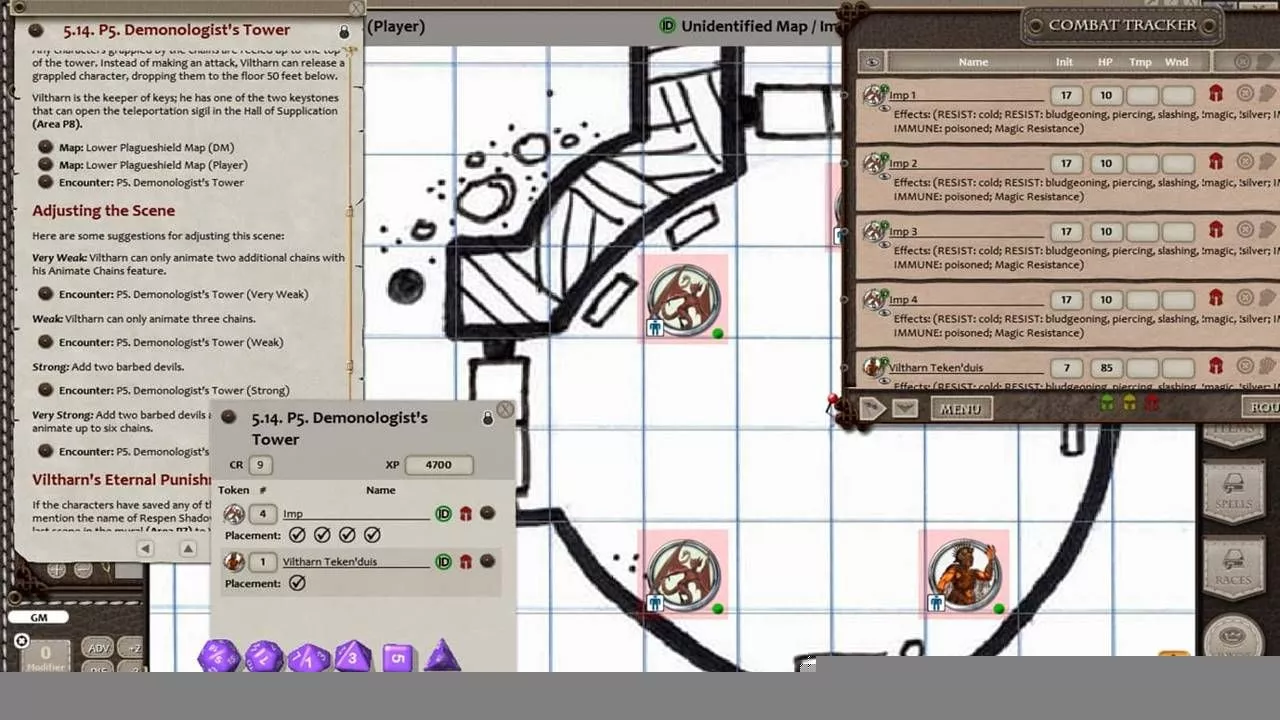Open the Demonologist's Tower (Weak) encounter link
The image size is (1280, 720).
[x=45, y=342]
